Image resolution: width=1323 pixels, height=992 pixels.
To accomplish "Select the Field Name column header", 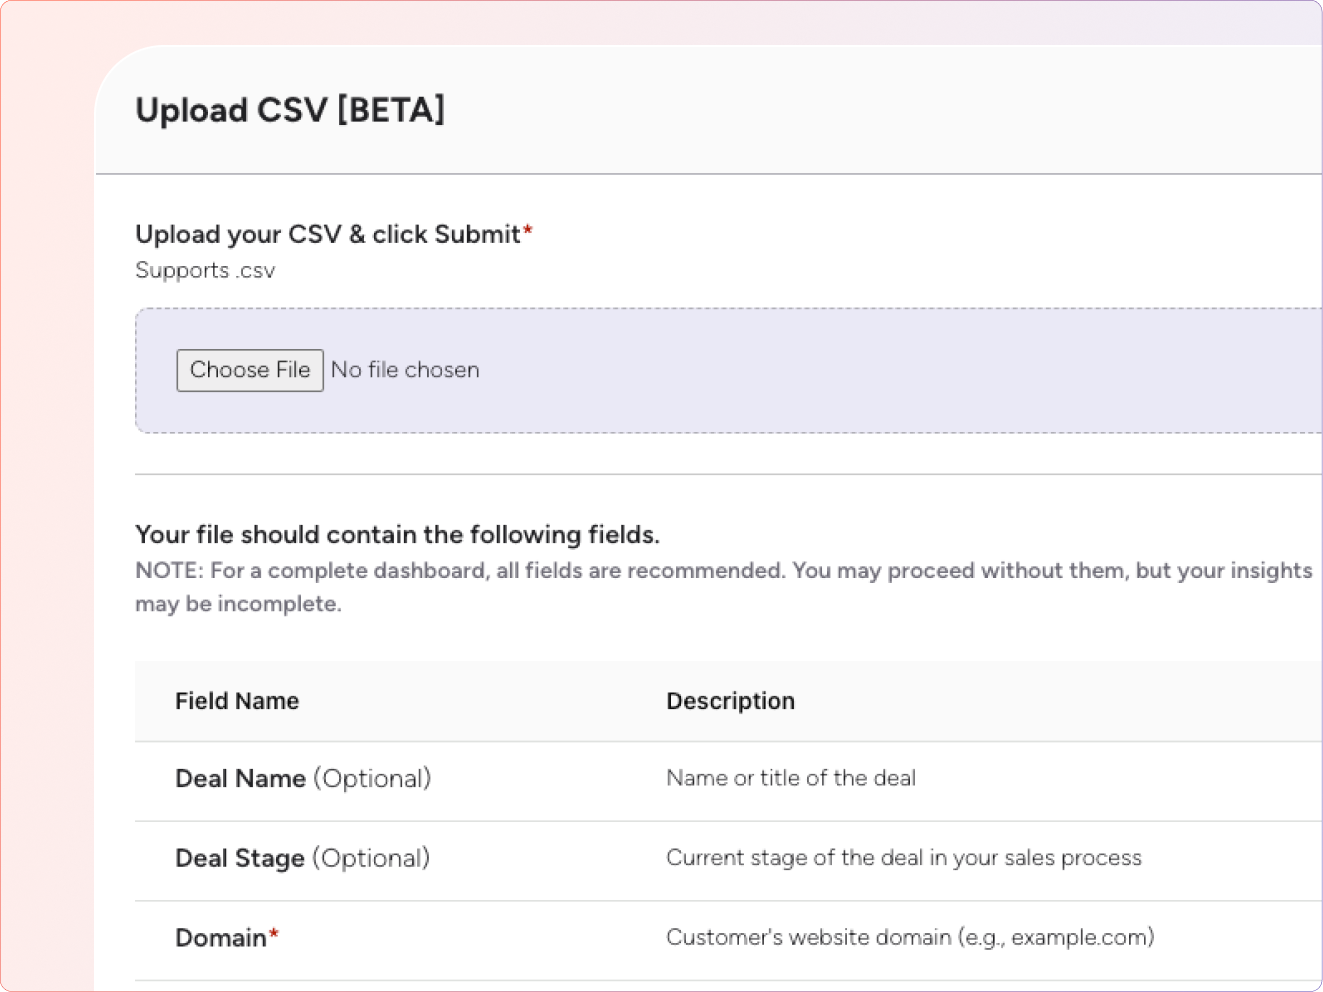I will [237, 701].
